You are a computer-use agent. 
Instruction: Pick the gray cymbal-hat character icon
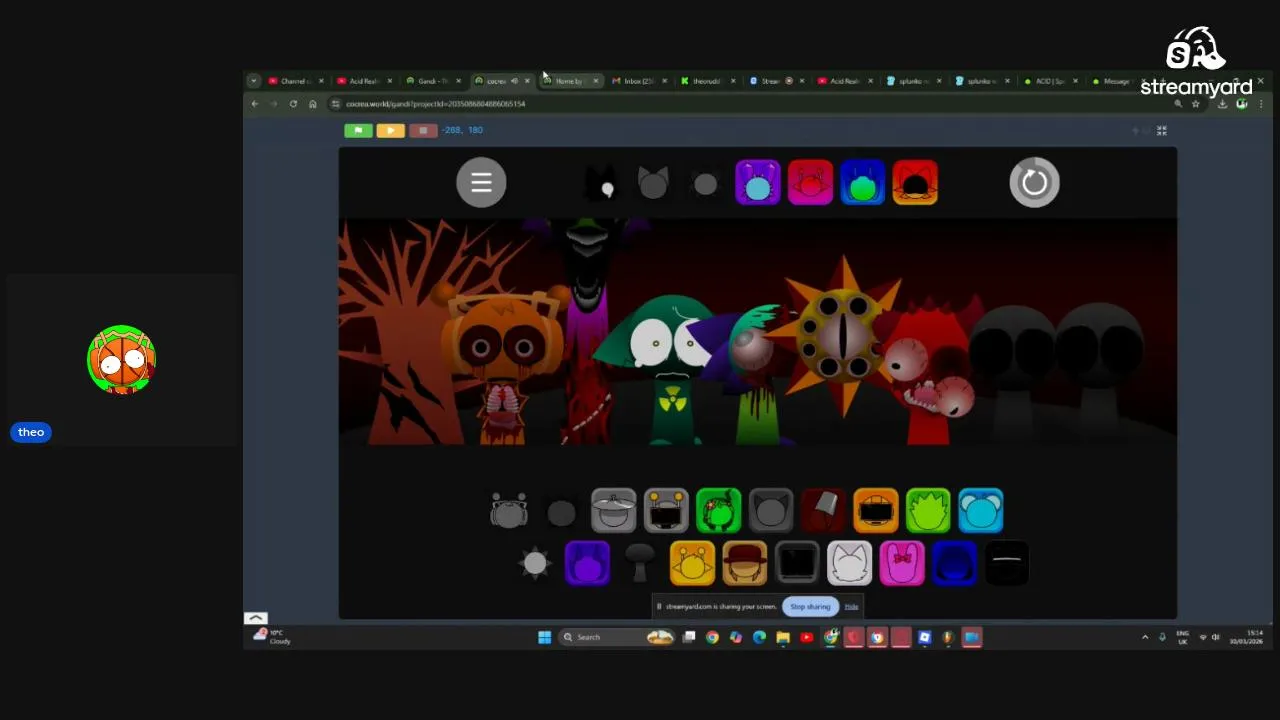(x=614, y=510)
